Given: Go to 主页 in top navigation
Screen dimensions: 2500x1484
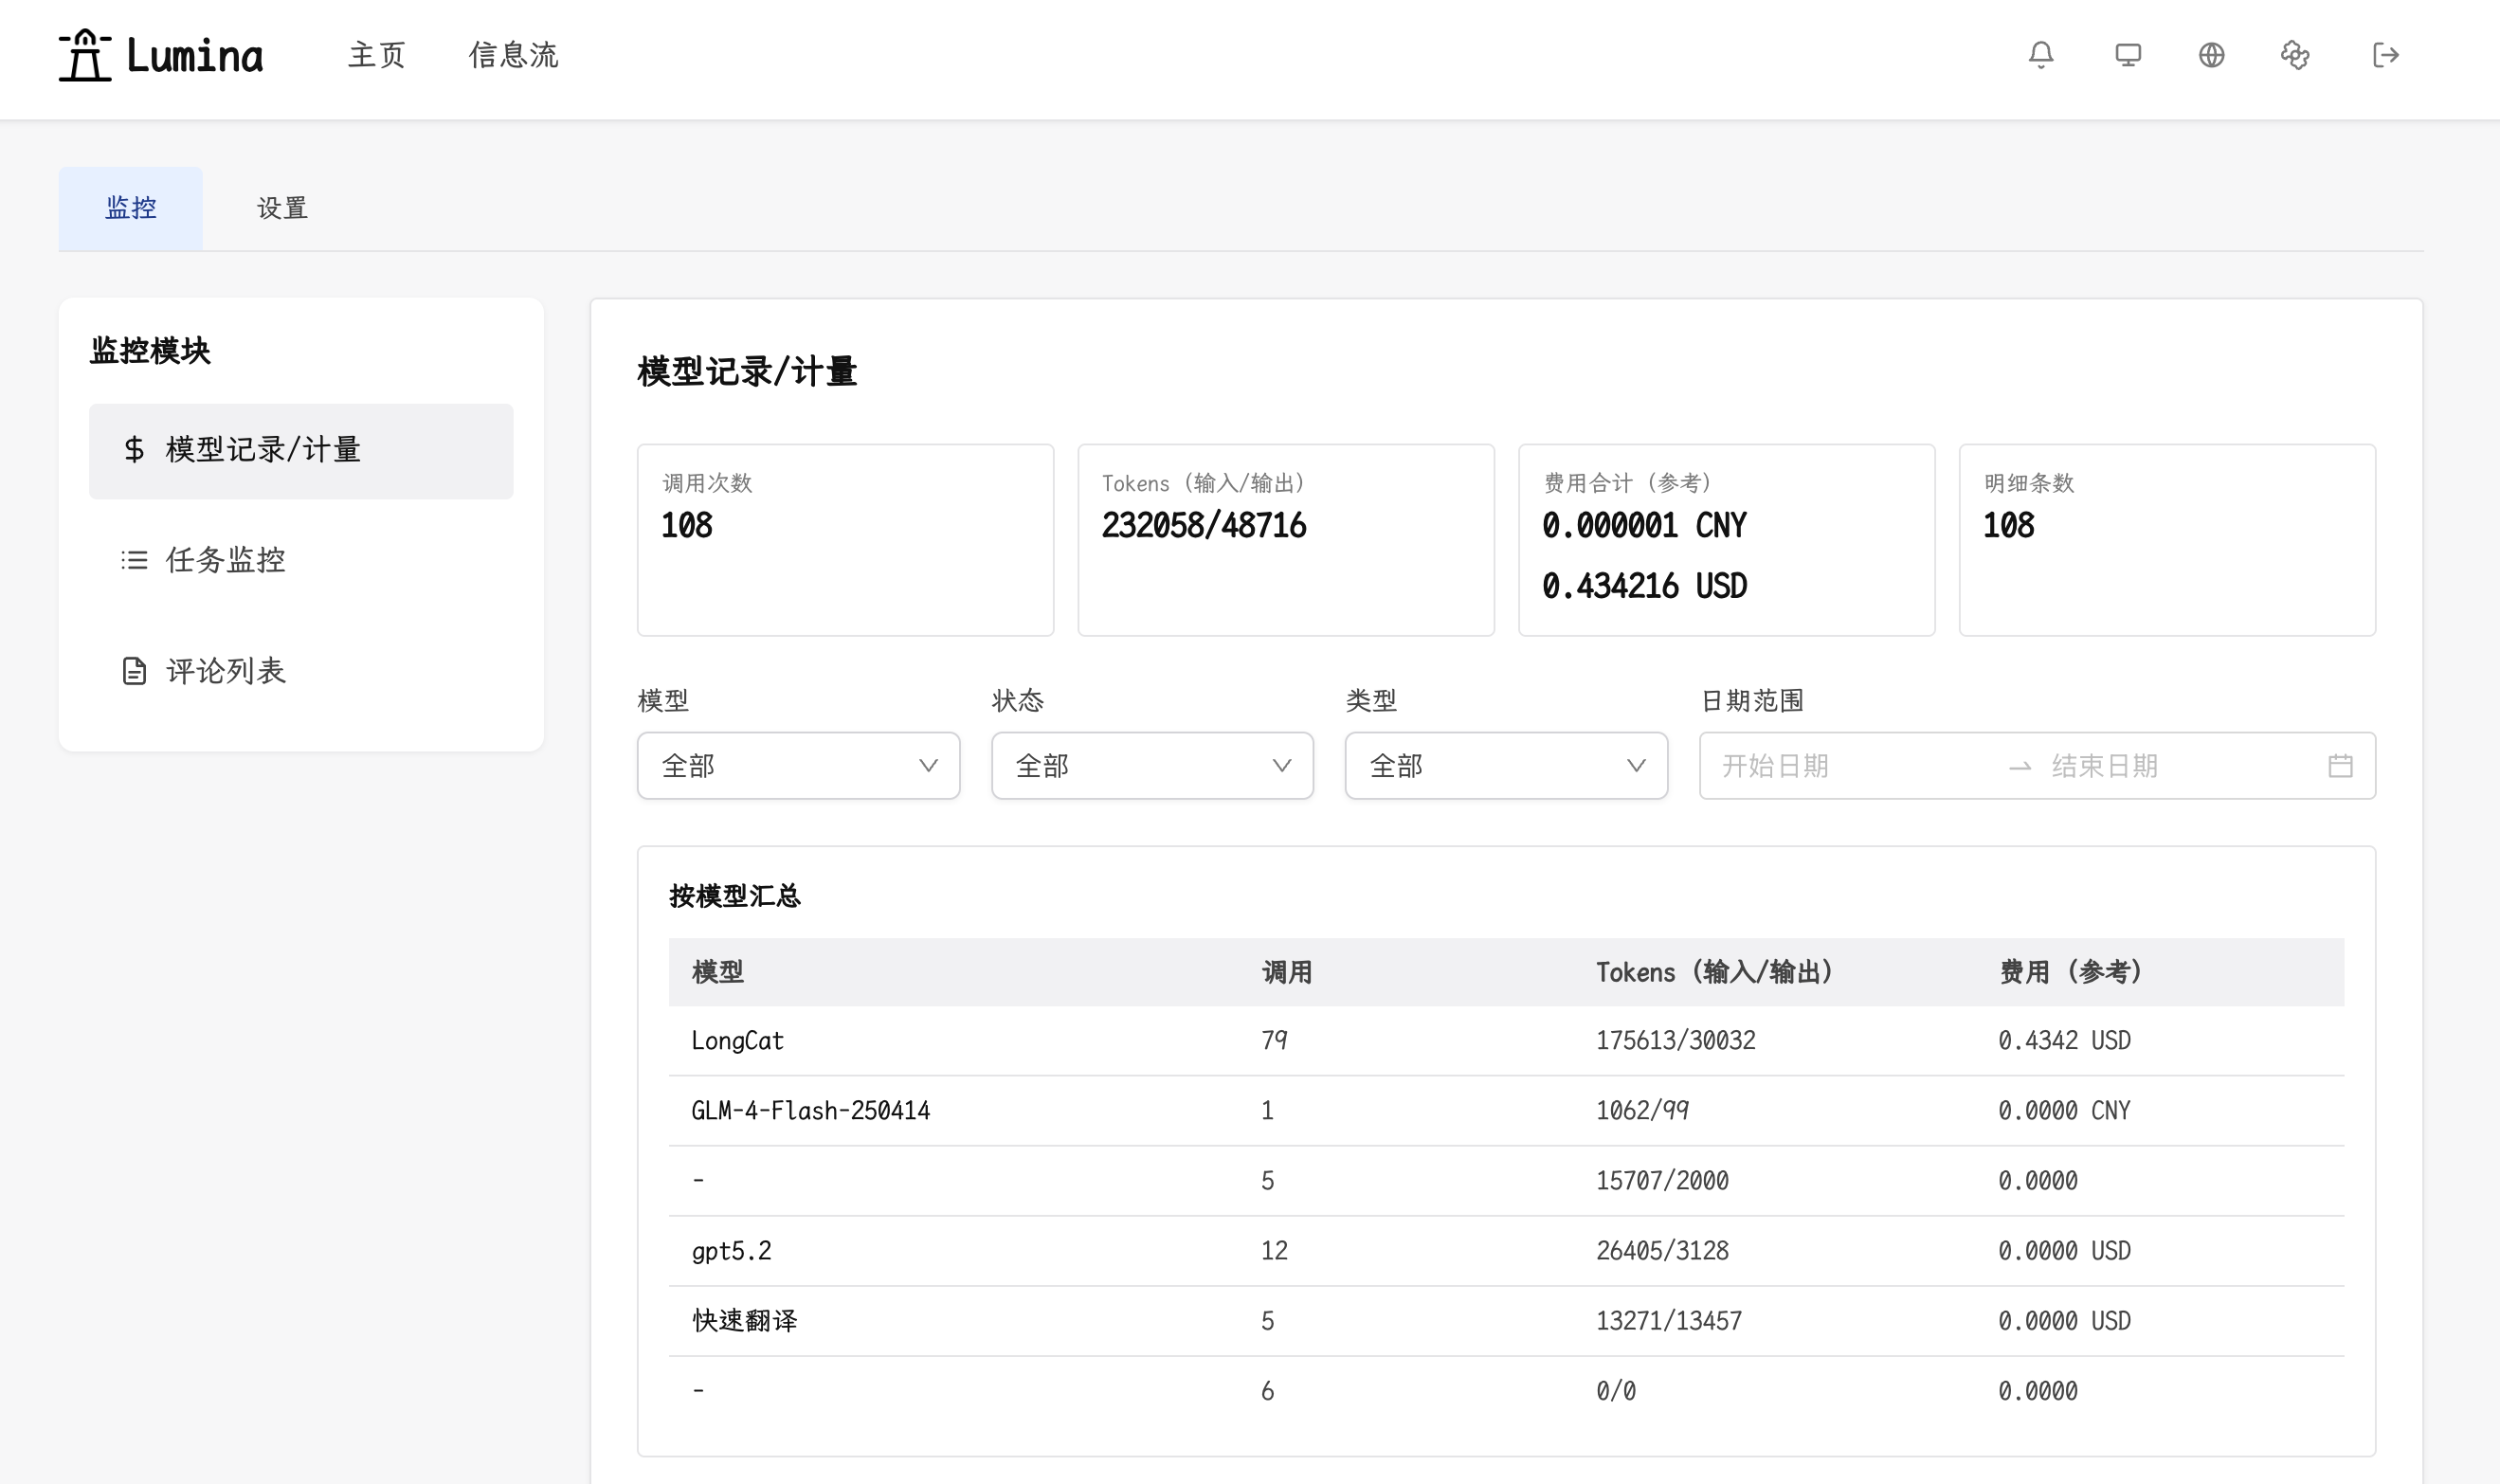Looking at the screenshot, I should [377, 55].
